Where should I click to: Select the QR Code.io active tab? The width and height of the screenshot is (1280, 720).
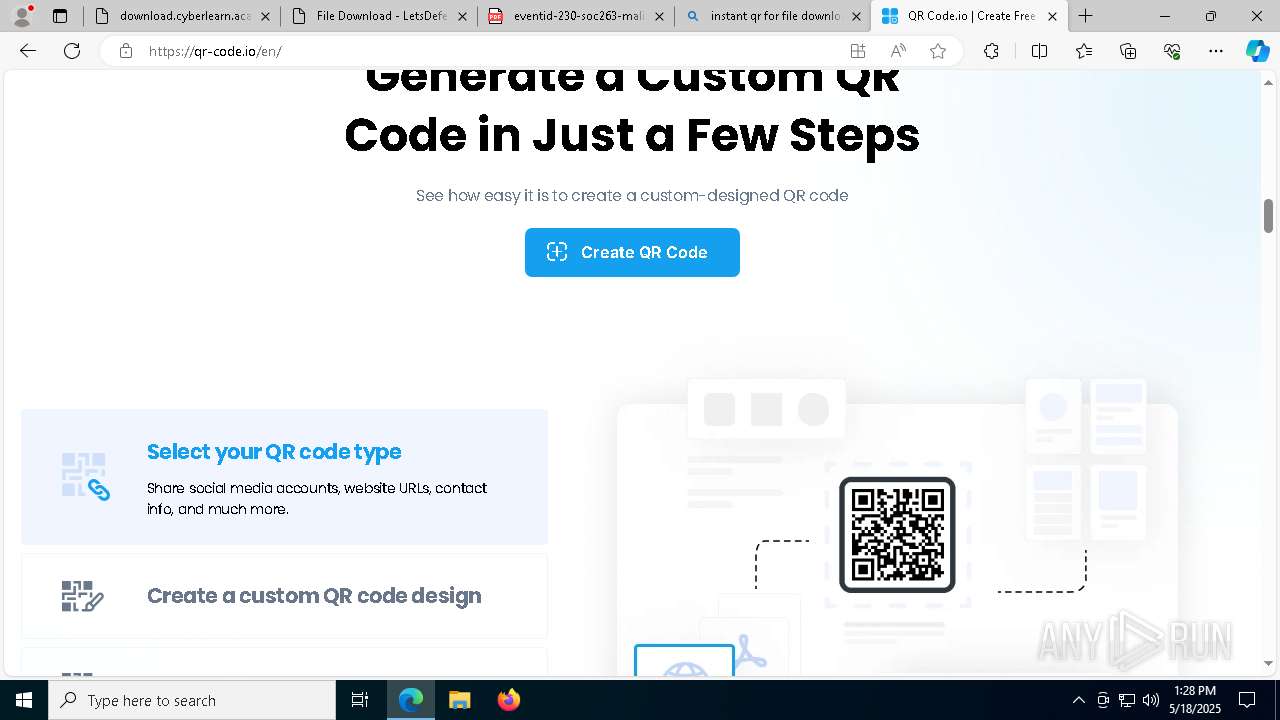click(970, 16)
